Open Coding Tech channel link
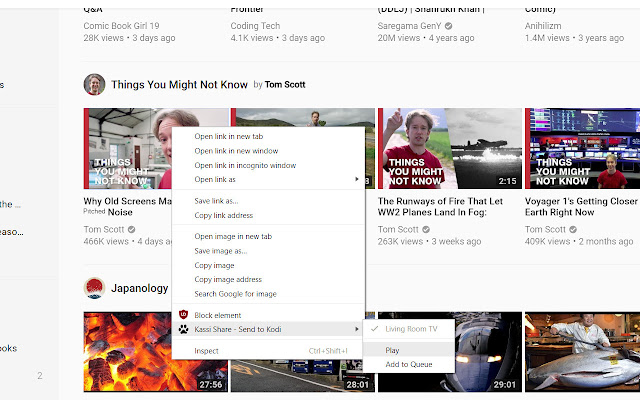Image resolution: width=640 pixels, height=400 pixels. 255,26
